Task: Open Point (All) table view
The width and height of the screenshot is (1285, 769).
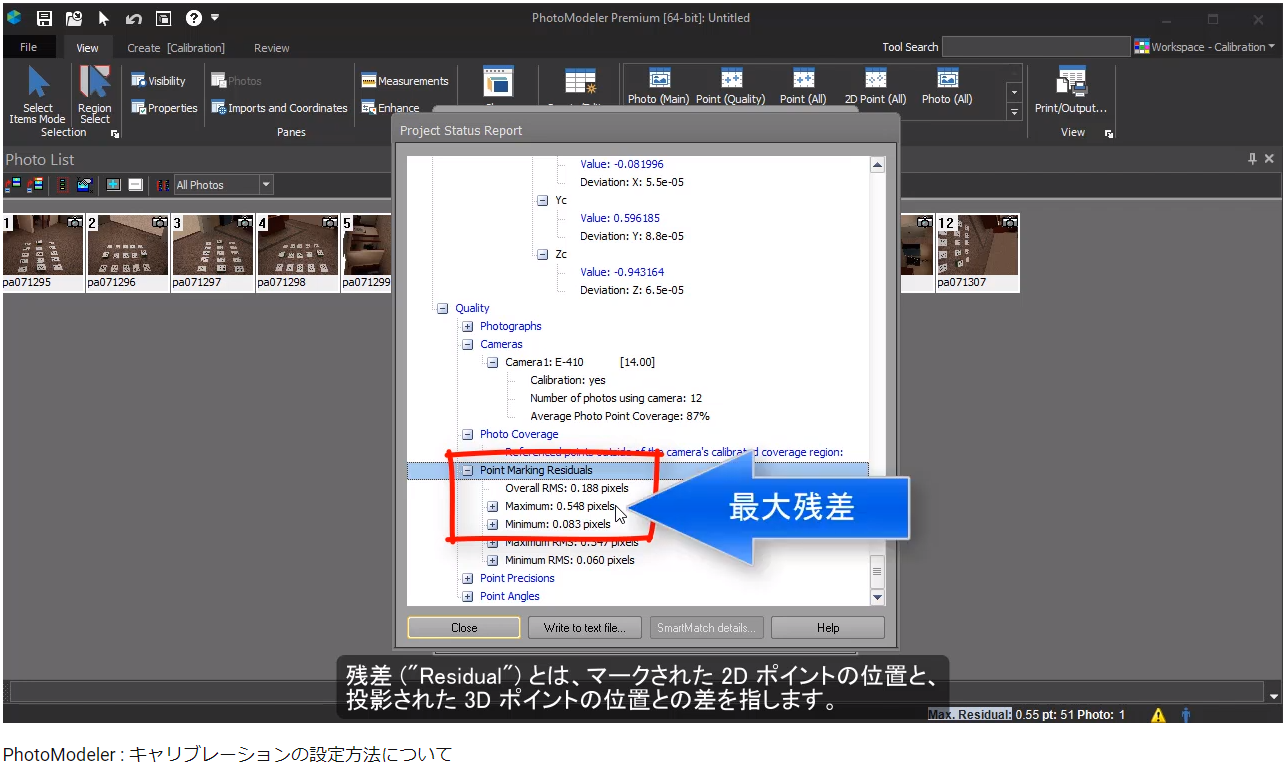Action: (x=803, y=87)
